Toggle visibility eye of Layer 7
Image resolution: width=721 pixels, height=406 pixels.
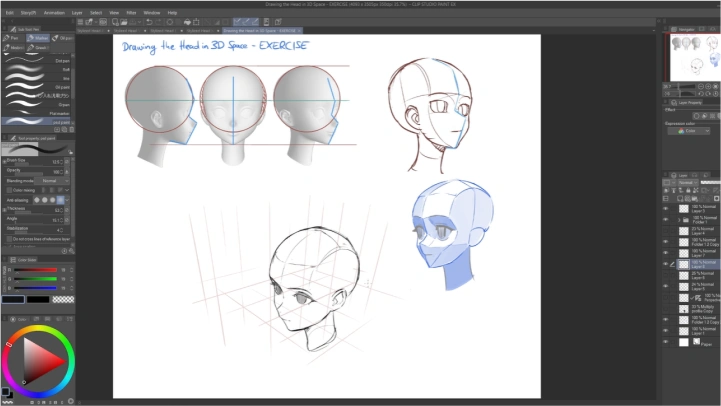pyautogui.click(x=665, y=253)
